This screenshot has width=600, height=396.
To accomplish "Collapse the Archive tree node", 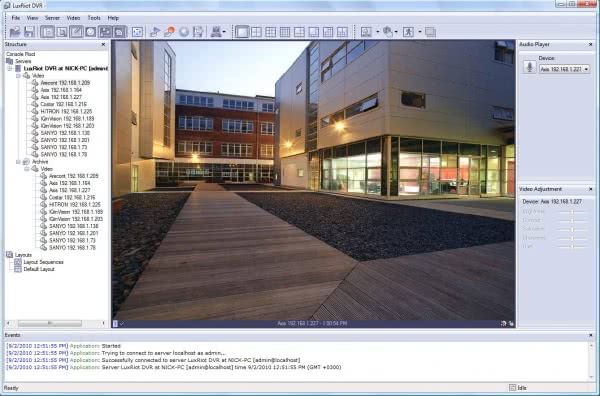I will 18,162.
